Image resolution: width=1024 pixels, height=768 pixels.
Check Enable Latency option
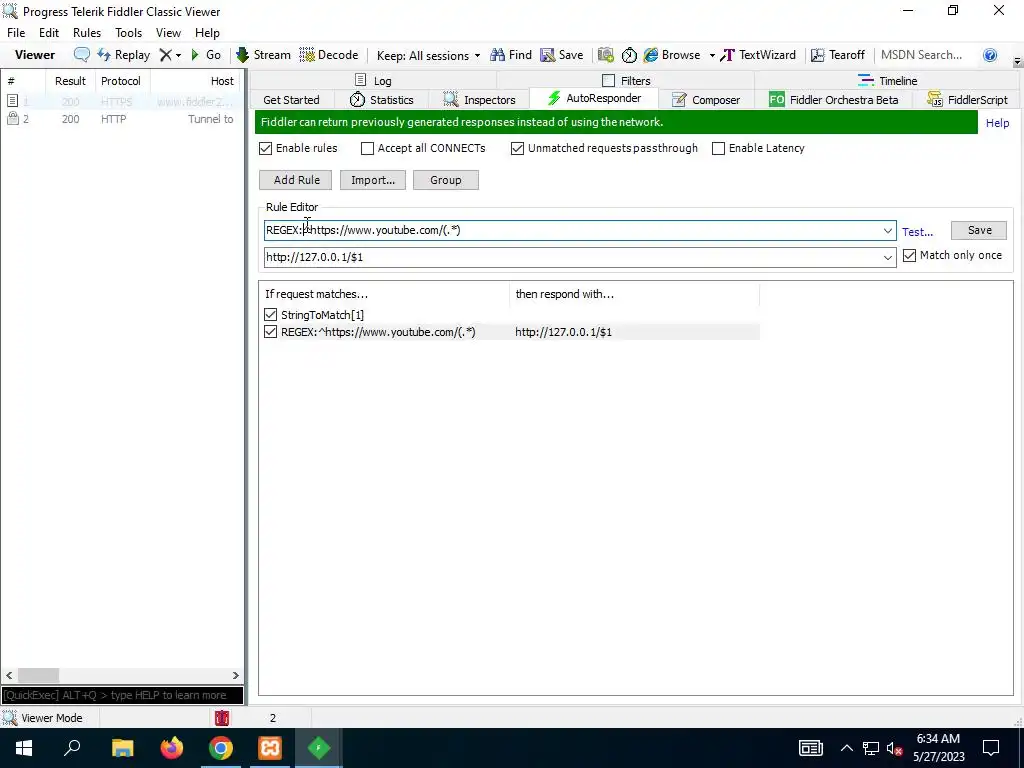tap(718, 148)
